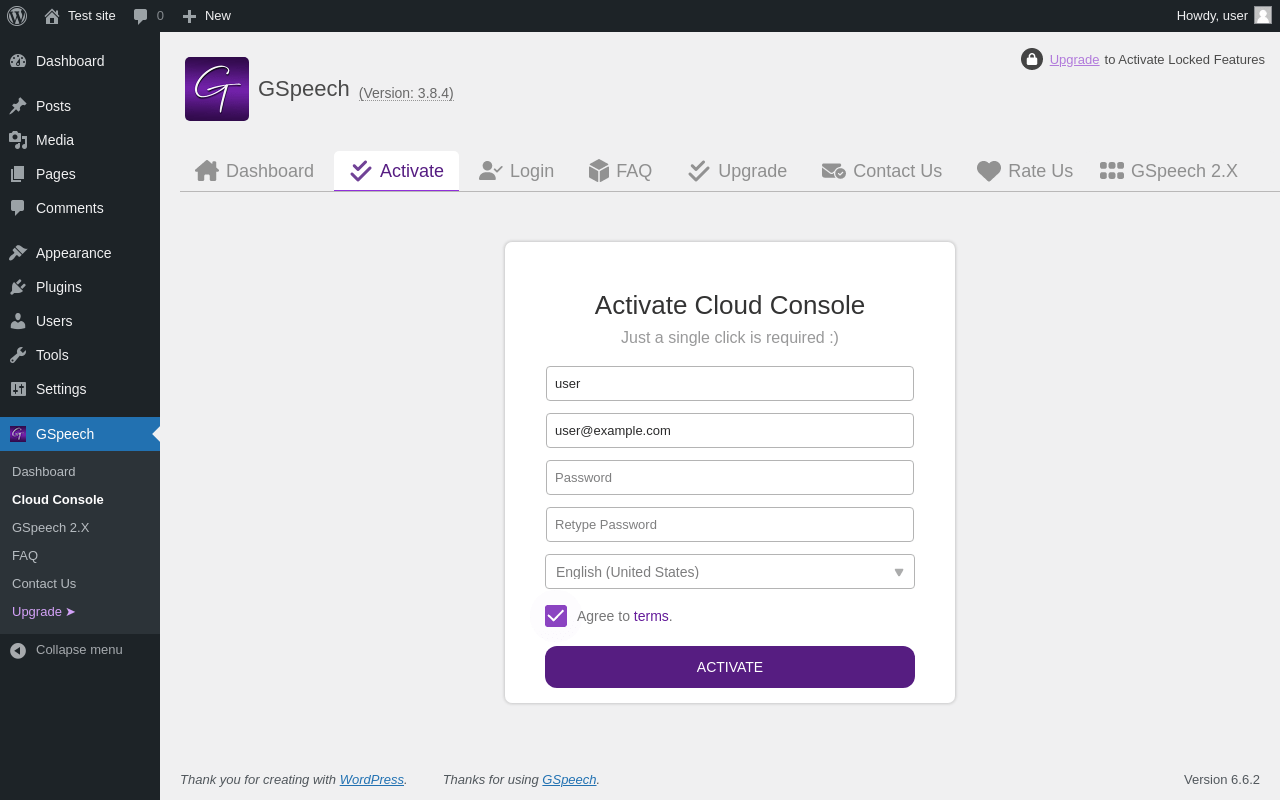Click the Comments icon in sidebar
The width and height of the screenshot is (1280, 800).
(x=18, y=208)
